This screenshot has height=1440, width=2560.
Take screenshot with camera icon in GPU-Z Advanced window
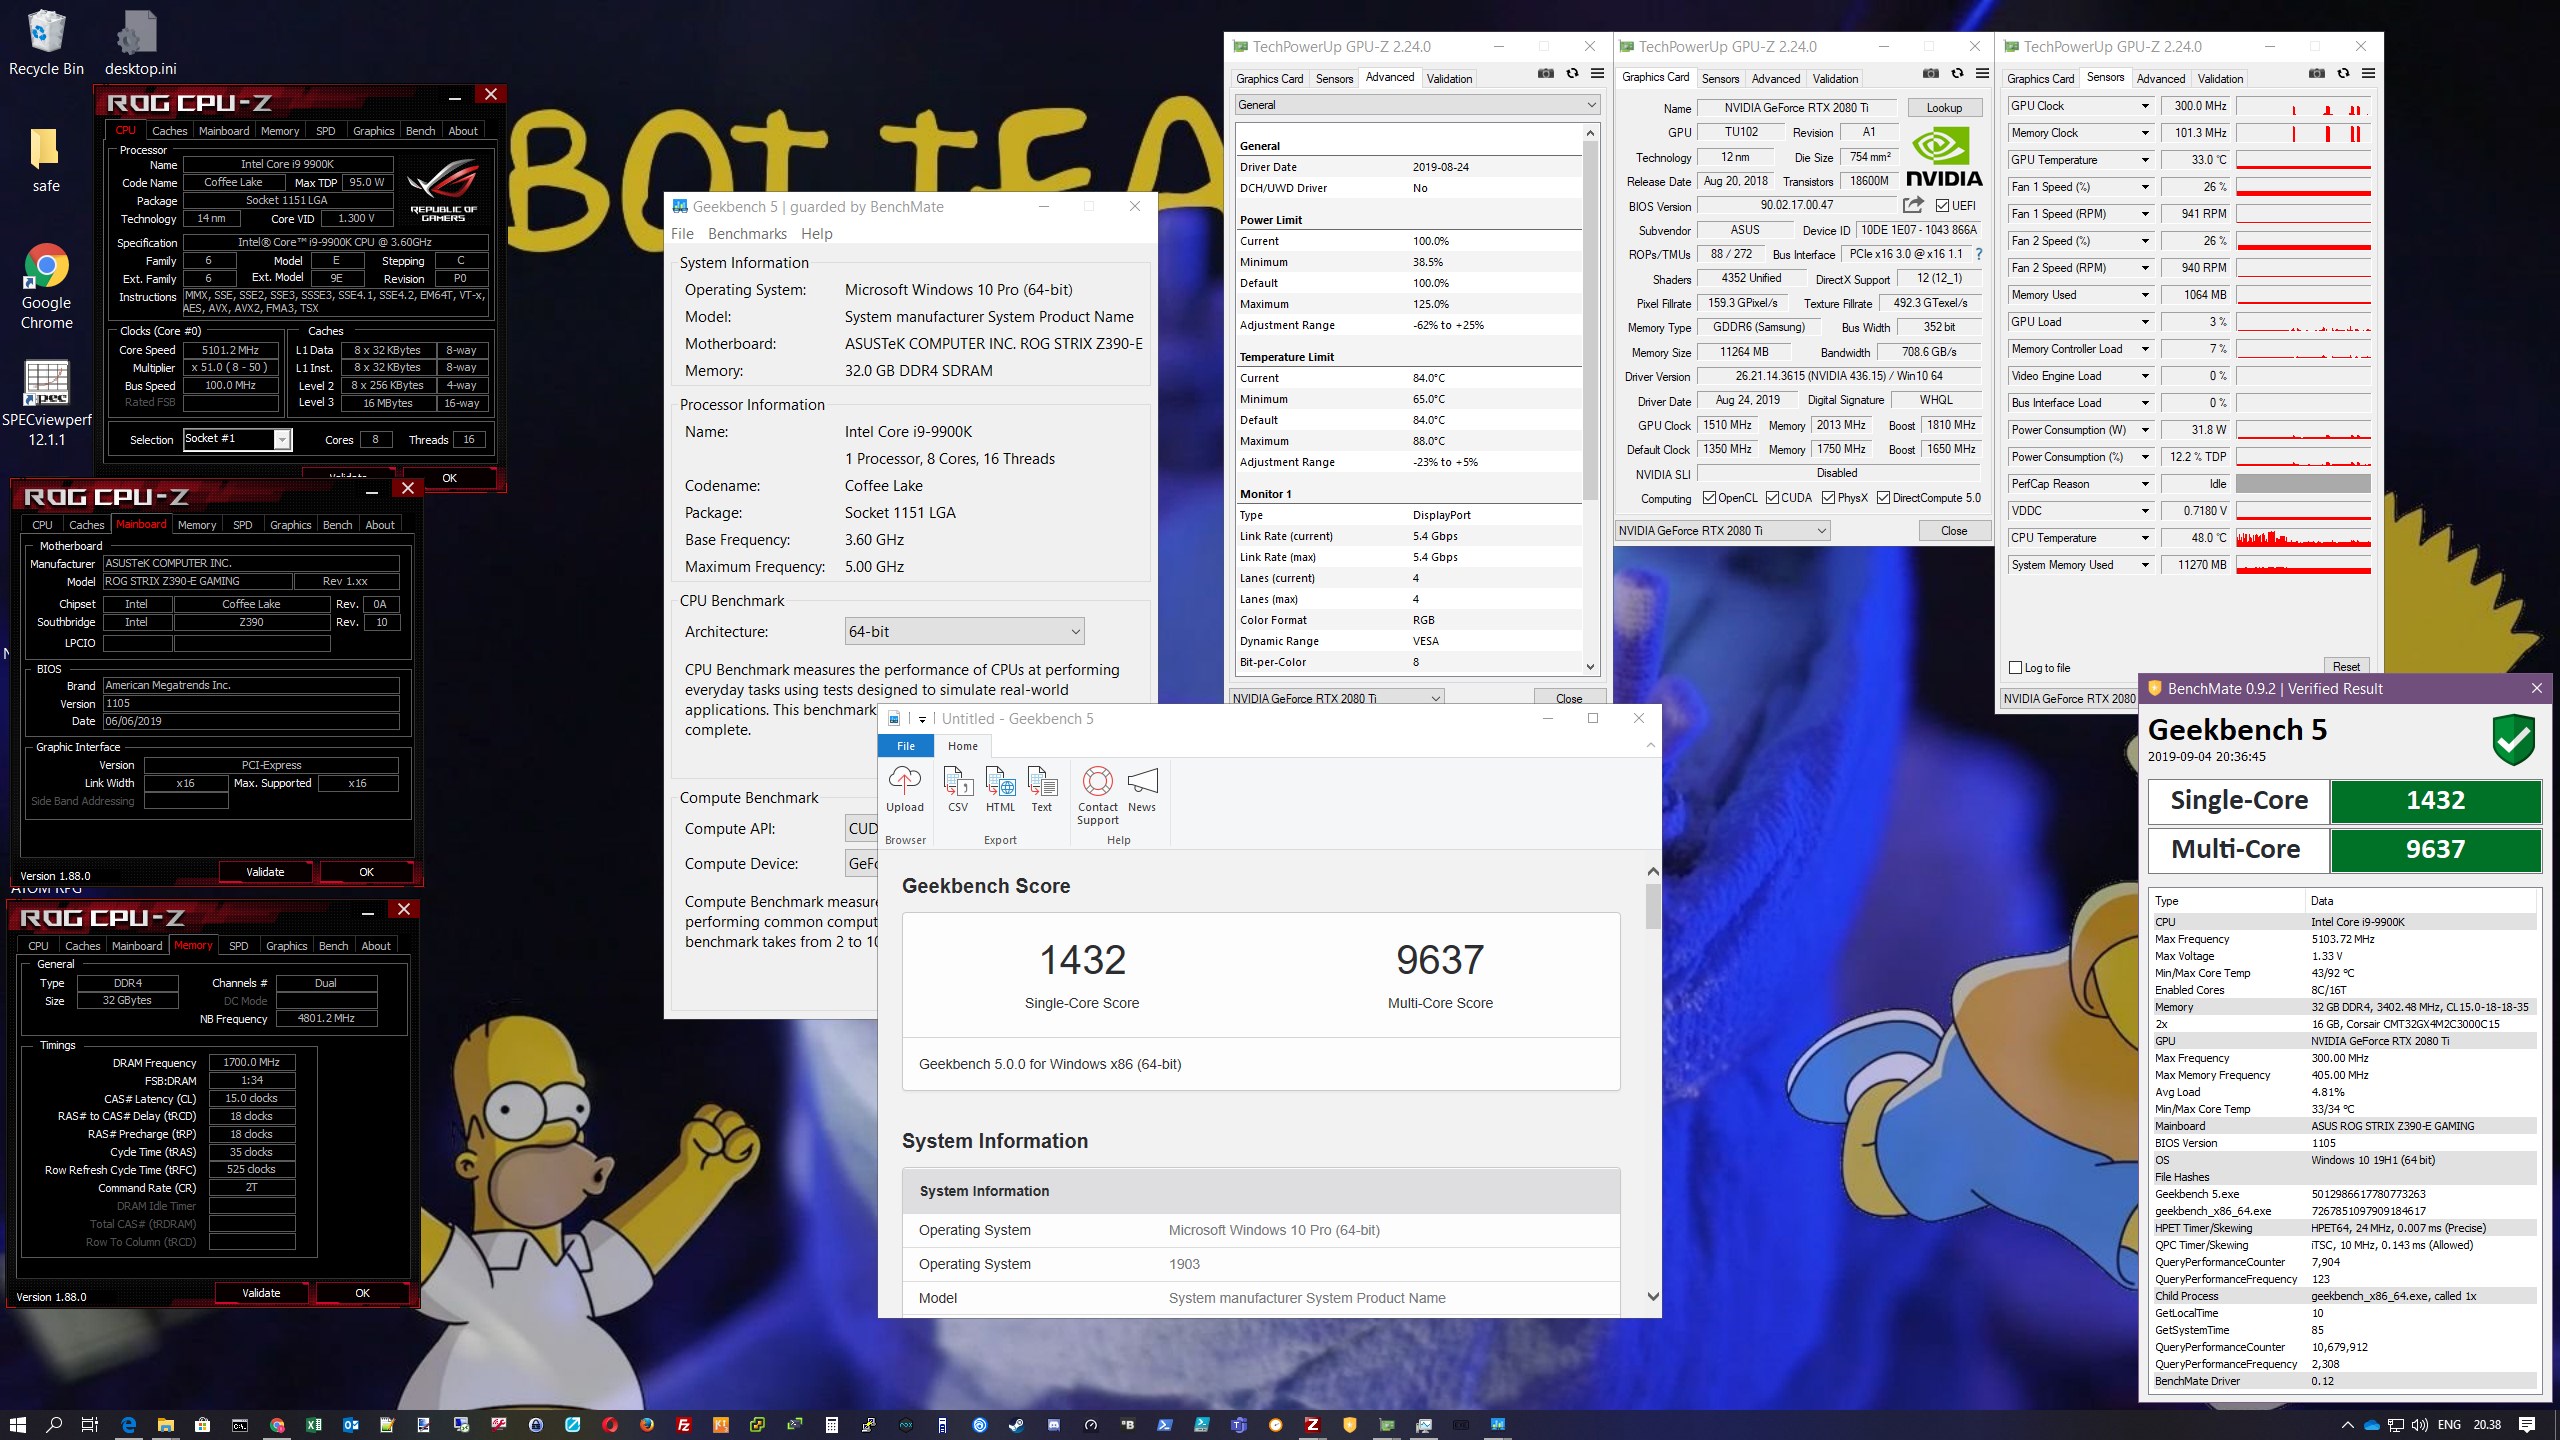pyautogui.click(x=1545, y=74)
